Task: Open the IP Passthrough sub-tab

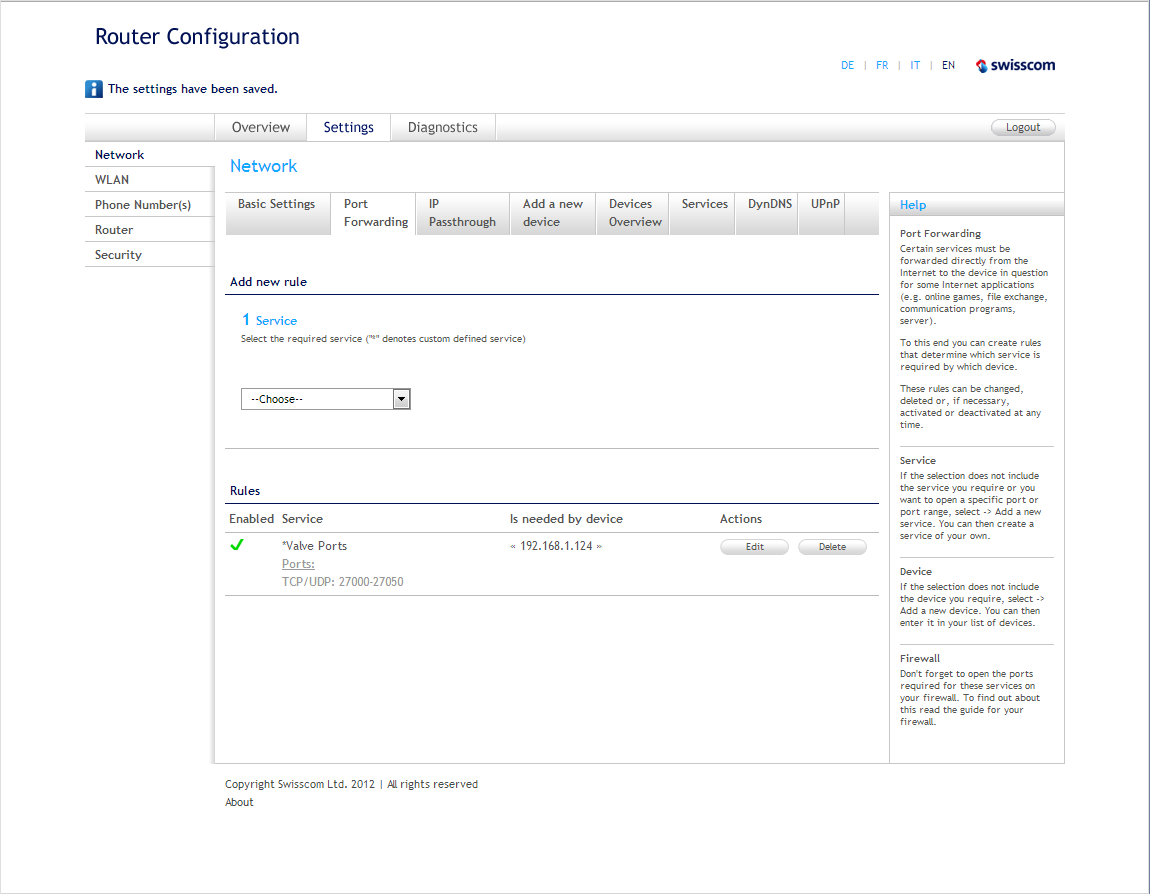Action: coord(462,213)
